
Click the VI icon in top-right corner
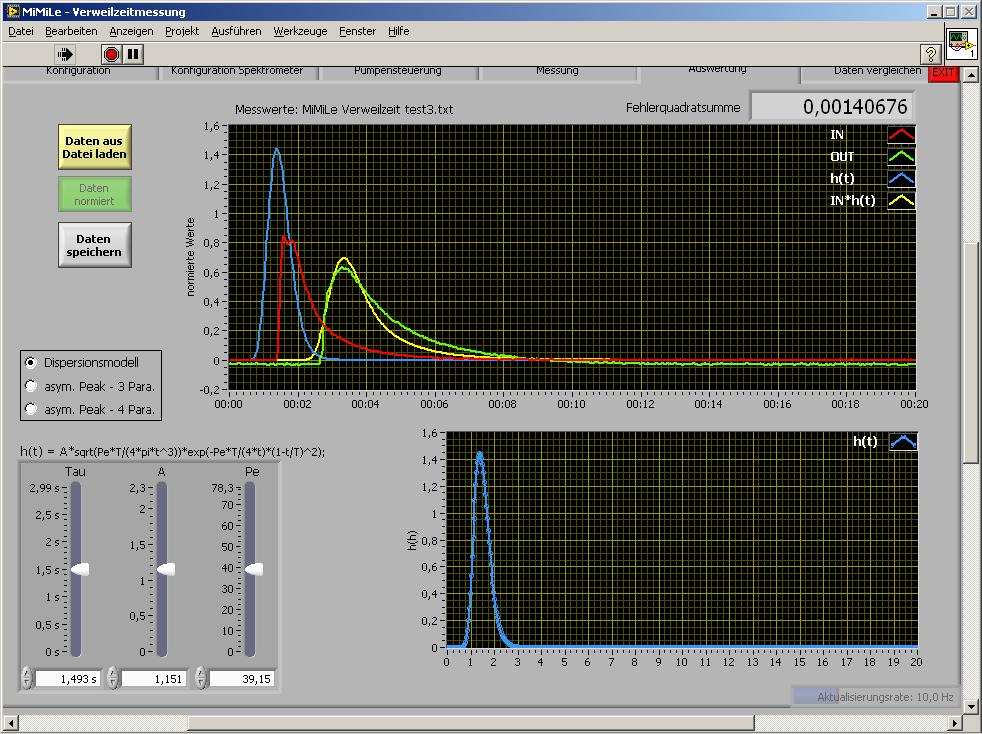(961, 45)
